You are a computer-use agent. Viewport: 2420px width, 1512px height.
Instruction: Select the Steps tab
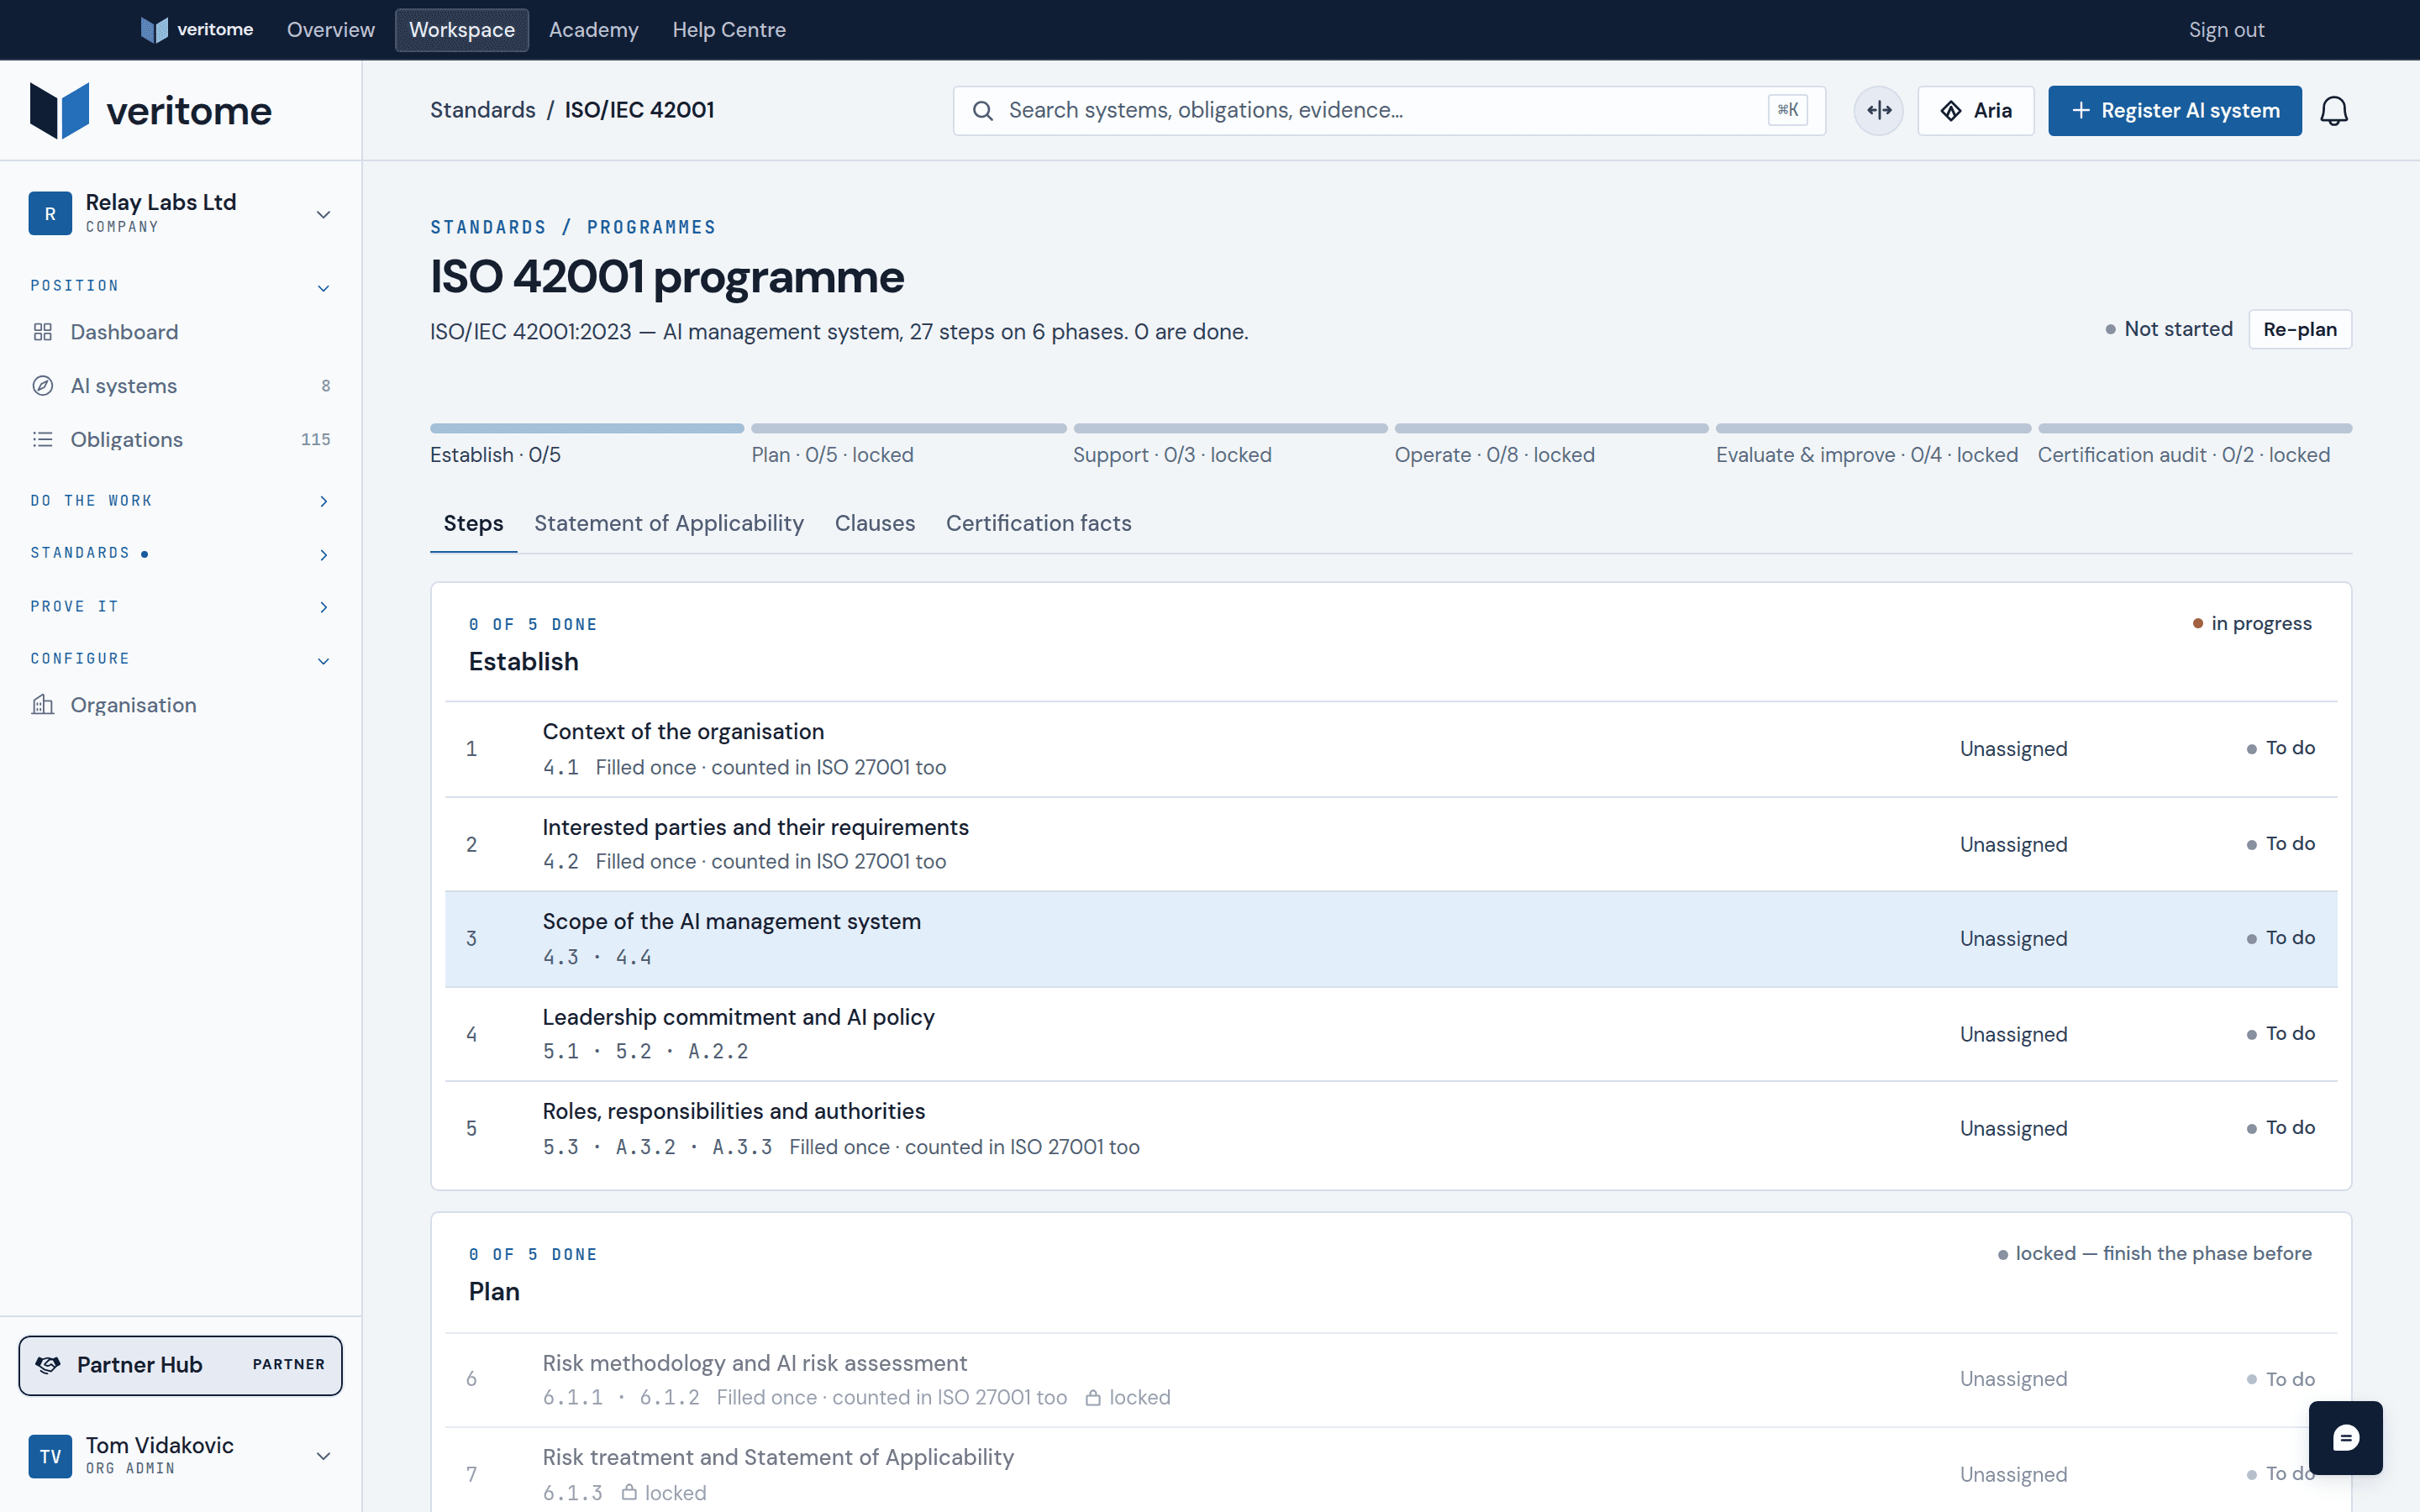(473, 523)
